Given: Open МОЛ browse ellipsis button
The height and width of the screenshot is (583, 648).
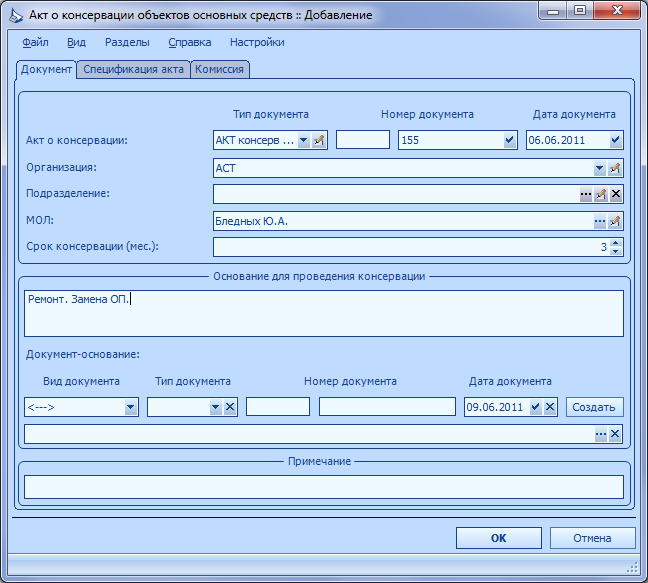Looking at the screenshot, I should (600, 221).
